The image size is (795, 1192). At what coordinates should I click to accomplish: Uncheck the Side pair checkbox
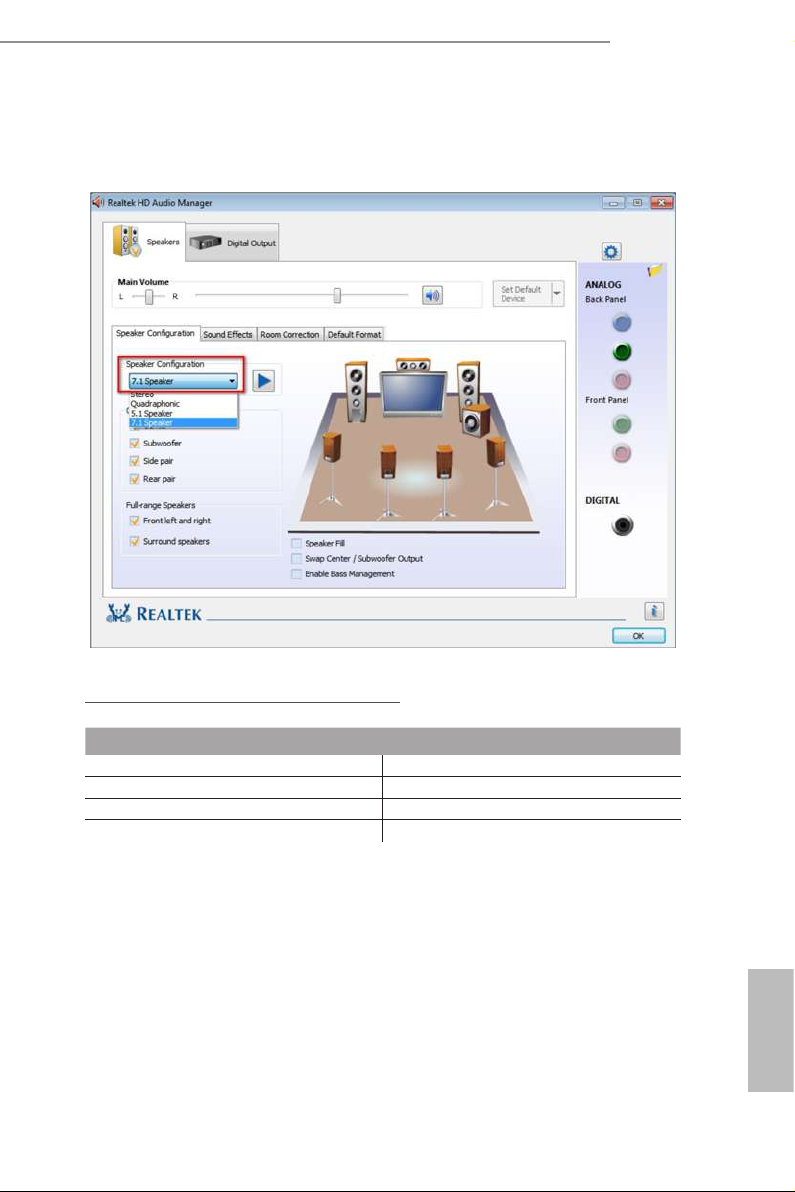[x=135, y=461]
